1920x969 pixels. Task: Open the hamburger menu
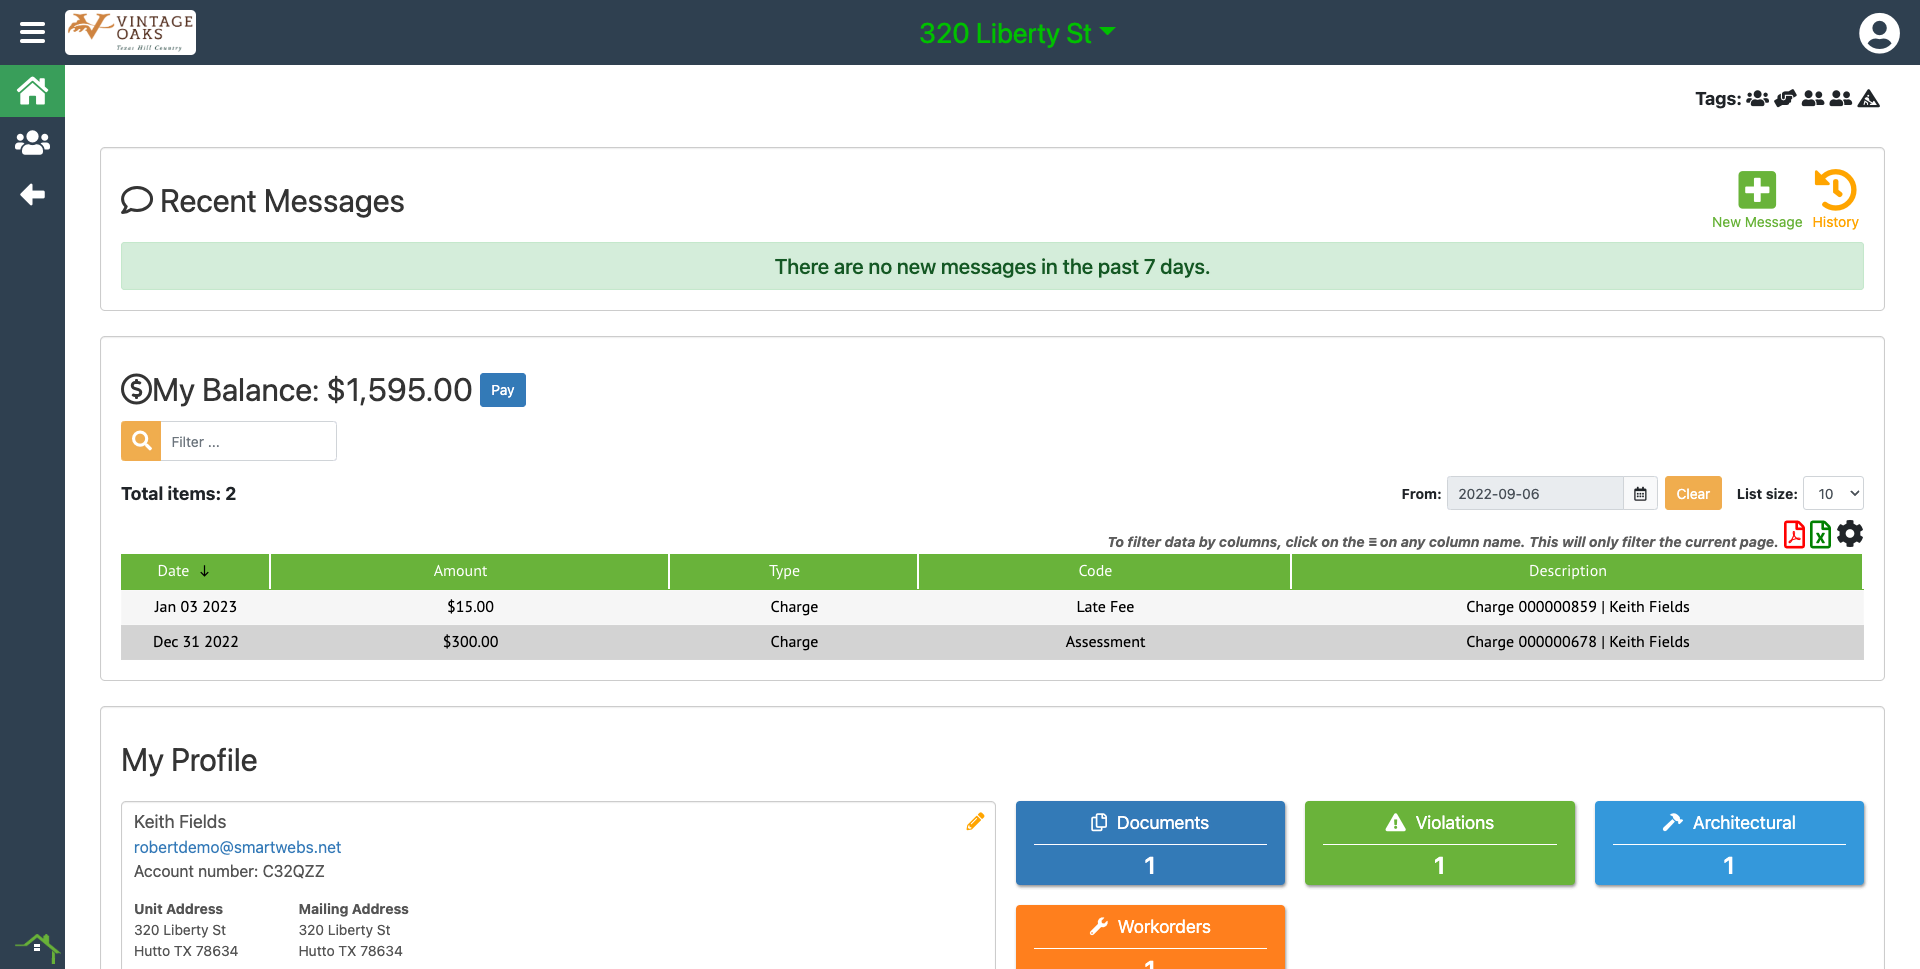[32, 33]
